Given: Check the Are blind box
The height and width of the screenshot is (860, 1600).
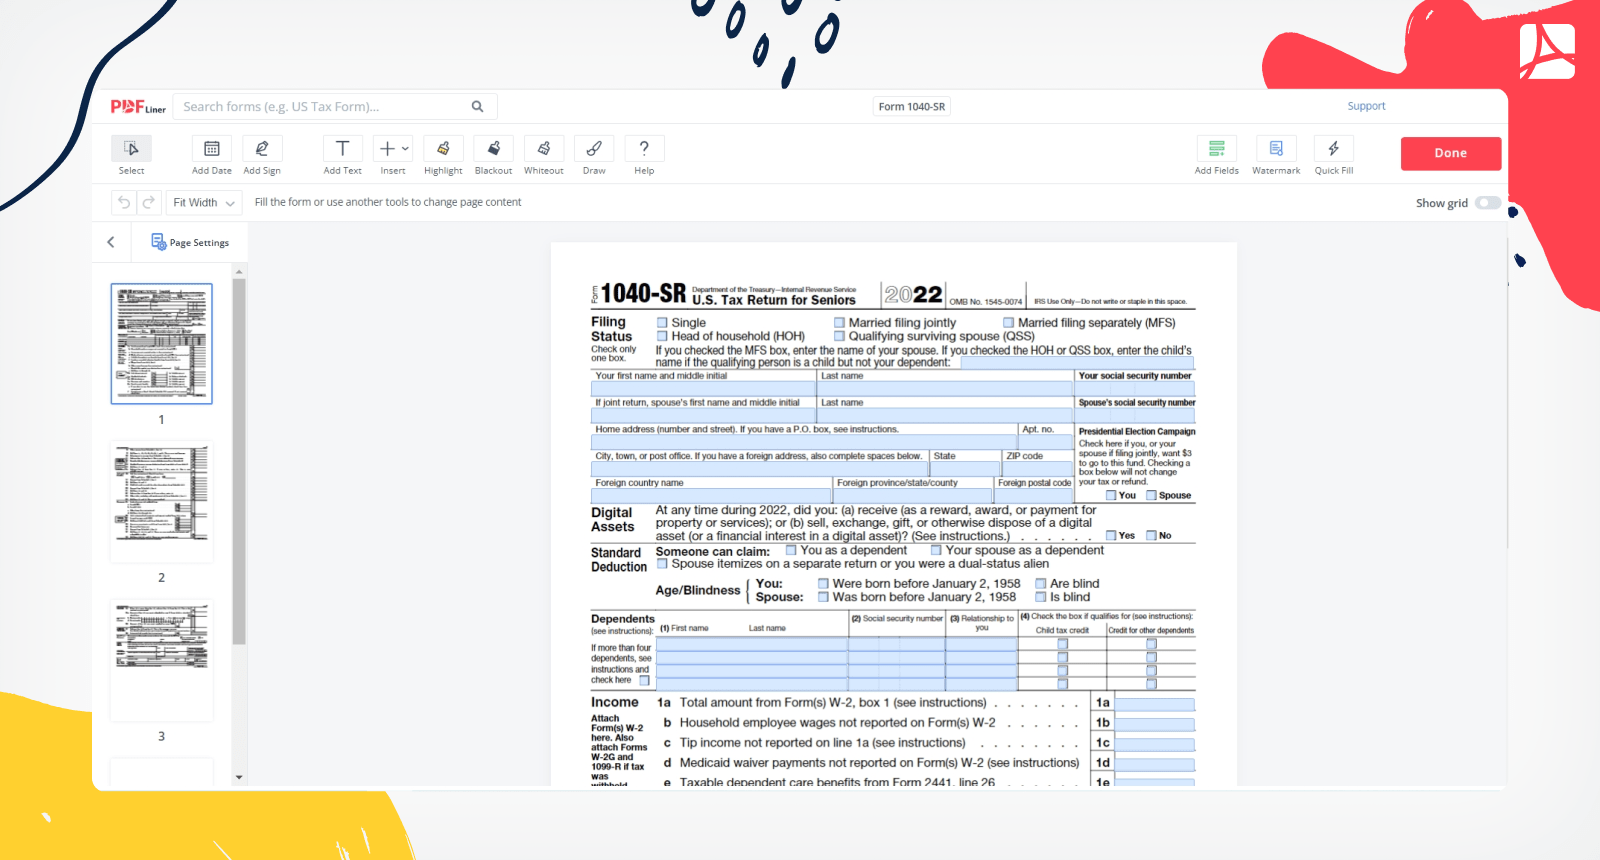Looking at the screenshot, I should 1041,584.
